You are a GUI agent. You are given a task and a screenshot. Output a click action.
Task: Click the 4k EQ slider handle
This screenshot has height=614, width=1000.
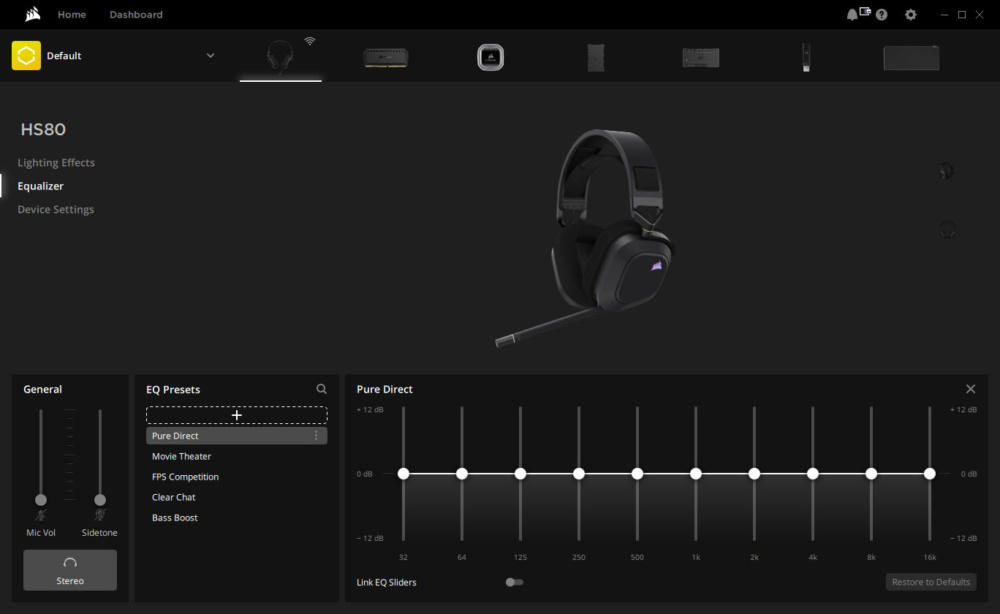click(812, 474)
